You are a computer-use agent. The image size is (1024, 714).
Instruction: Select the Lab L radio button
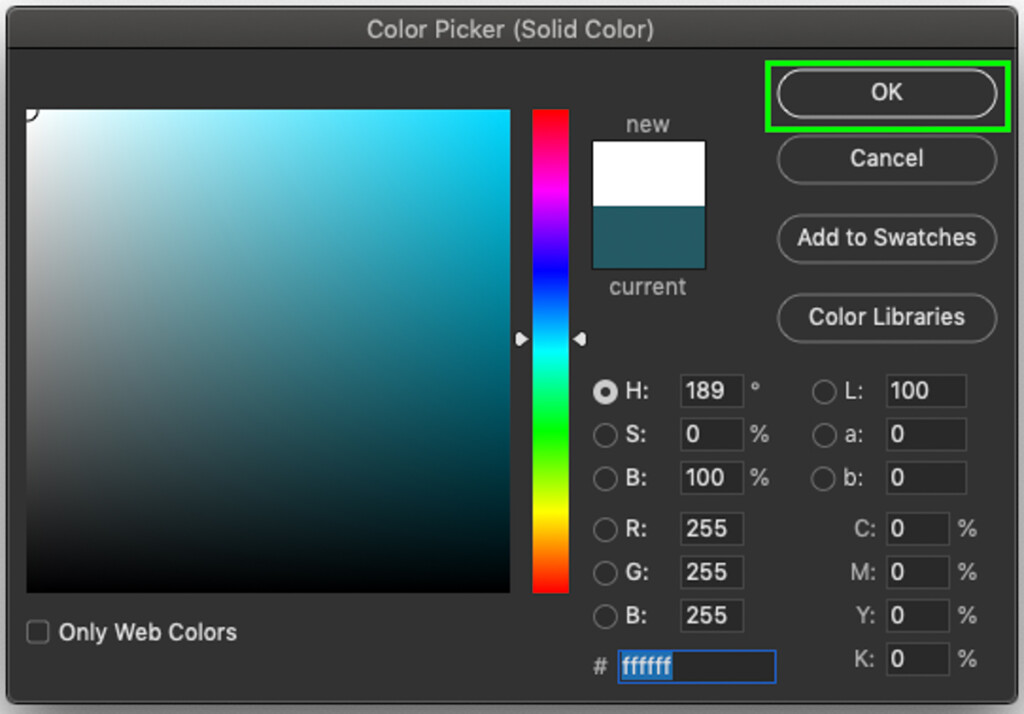(x=823, y=392)
